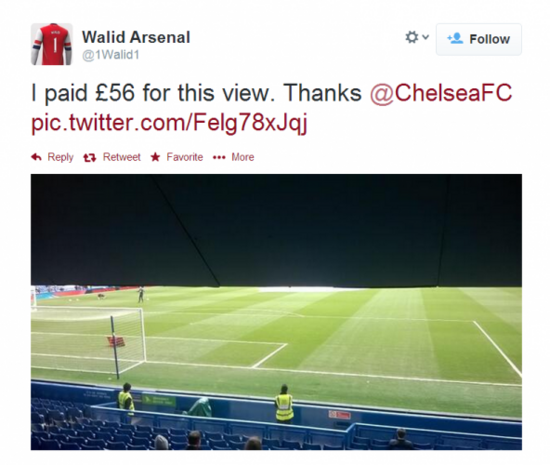Image resolution: width=550 pixels, height=465 pixels.
Task: Open the @ChelseaFC mention link
Action: [441, 93]
